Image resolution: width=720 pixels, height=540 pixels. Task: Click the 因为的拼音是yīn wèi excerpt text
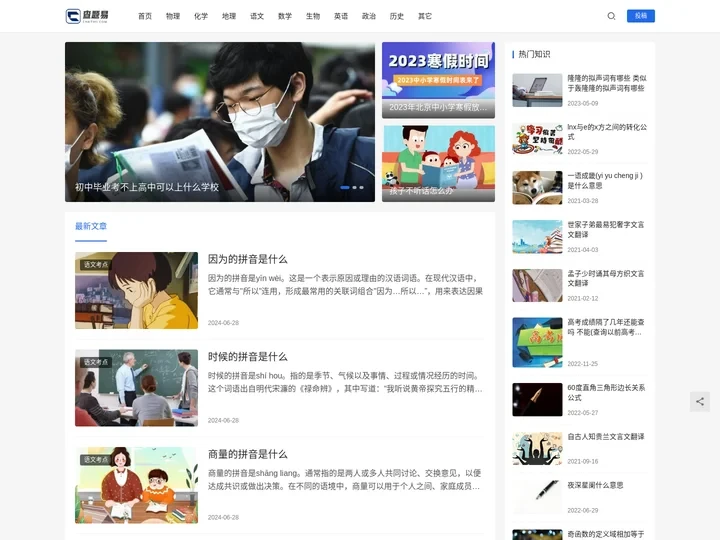pyautogui.click(x=345, y=285)
